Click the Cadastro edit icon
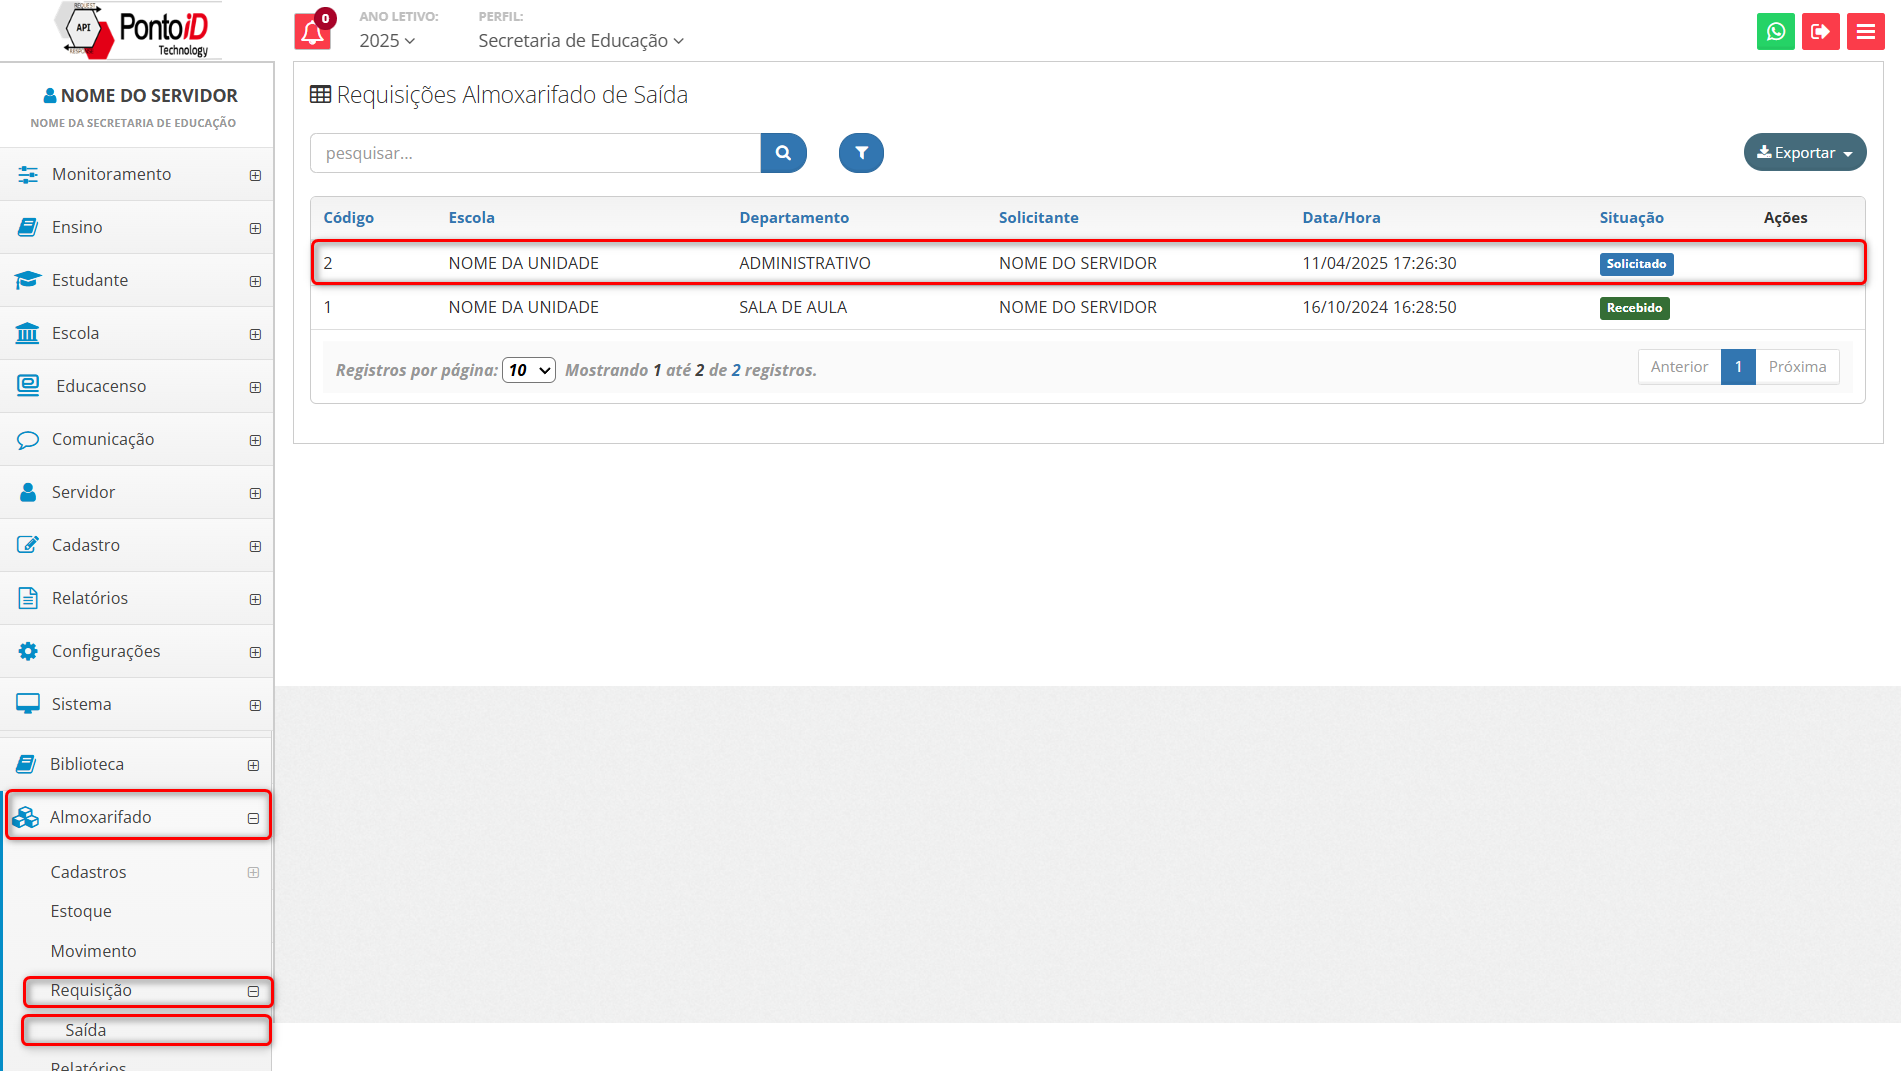The height and width of the screenshot is (1076, 1901). point(28,545)
